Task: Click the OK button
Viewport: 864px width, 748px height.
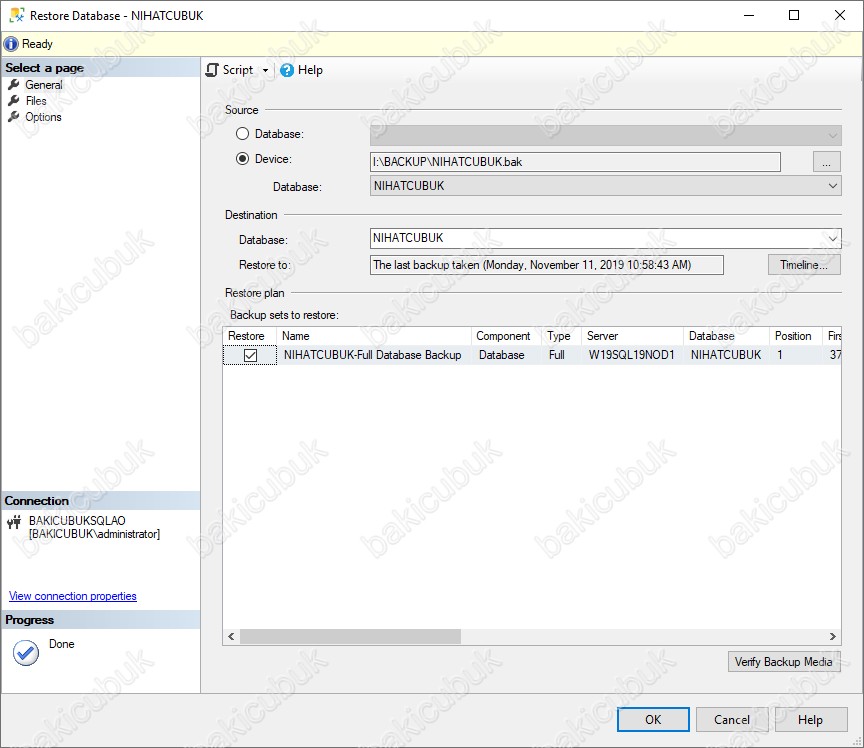Action: 653,720
